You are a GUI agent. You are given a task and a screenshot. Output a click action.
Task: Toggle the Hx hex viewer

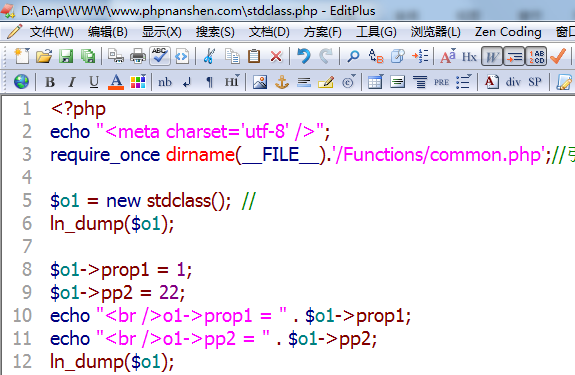click(x=469, y=57)
